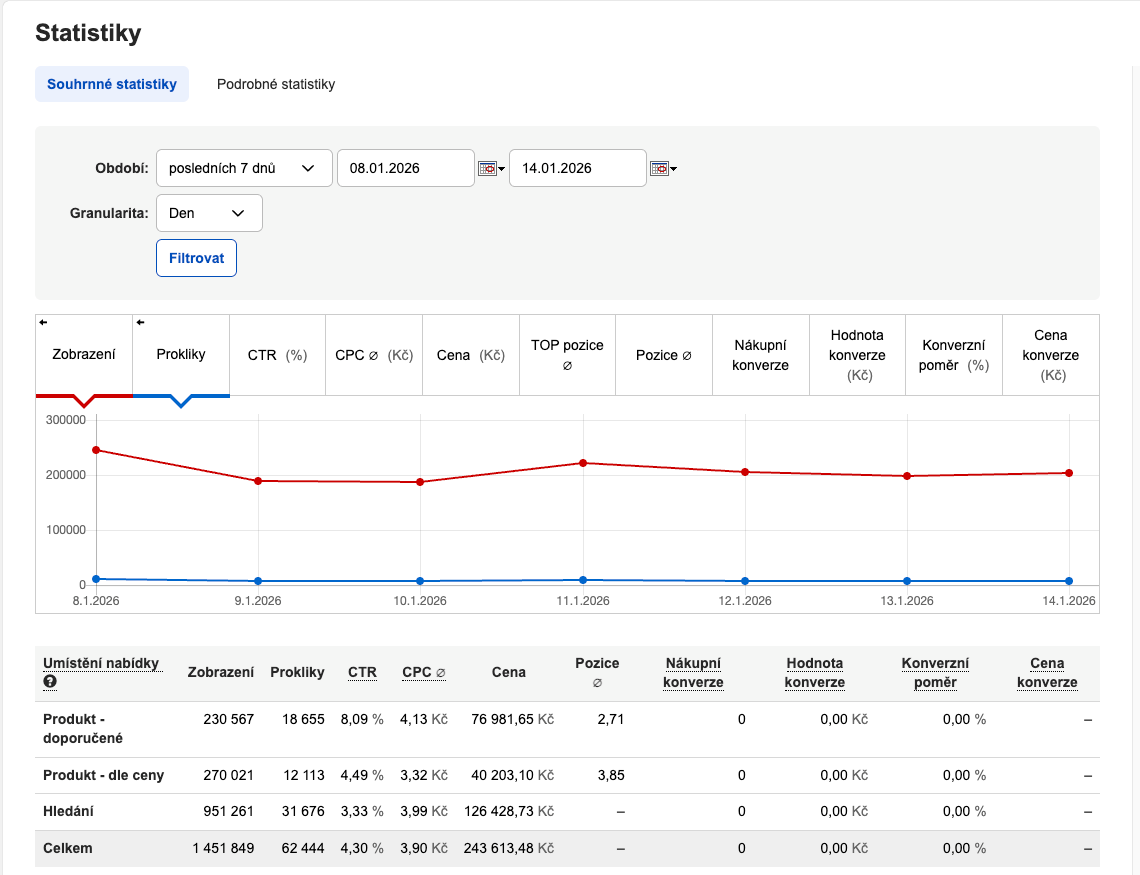This screenshot has height=875, width=1140.
Task: Click small arrow icon in Zobrazení tile
Action: (43, 322)
